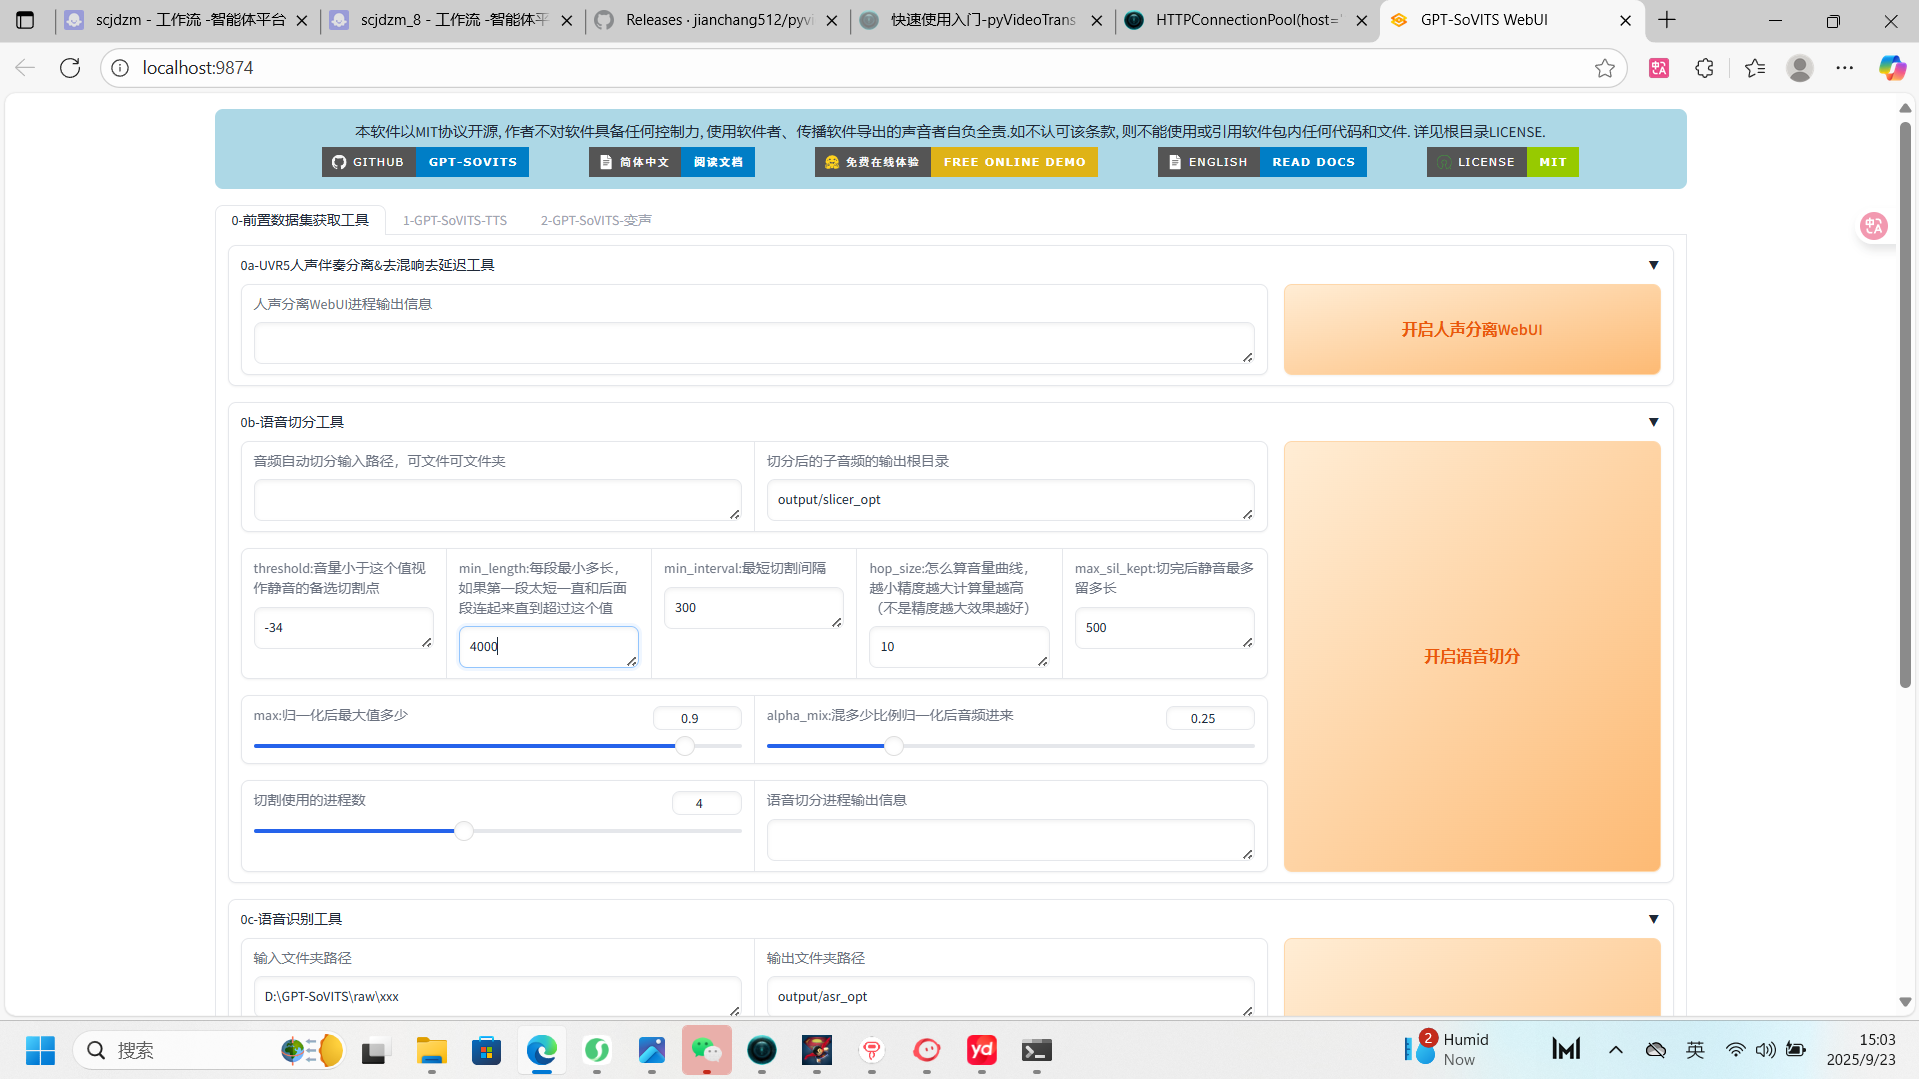This screenshot has width=1919, height=1079.
Task: Click the Humid weather widget
Action: coord(1447,1050)
